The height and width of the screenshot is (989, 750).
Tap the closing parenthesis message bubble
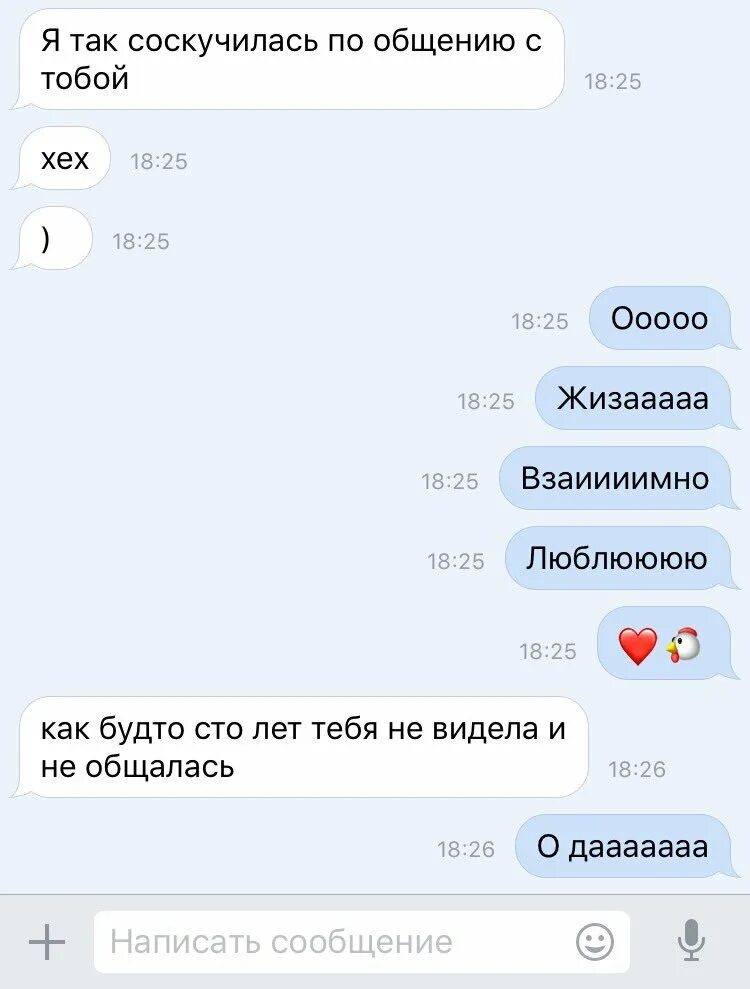point(52,238)
